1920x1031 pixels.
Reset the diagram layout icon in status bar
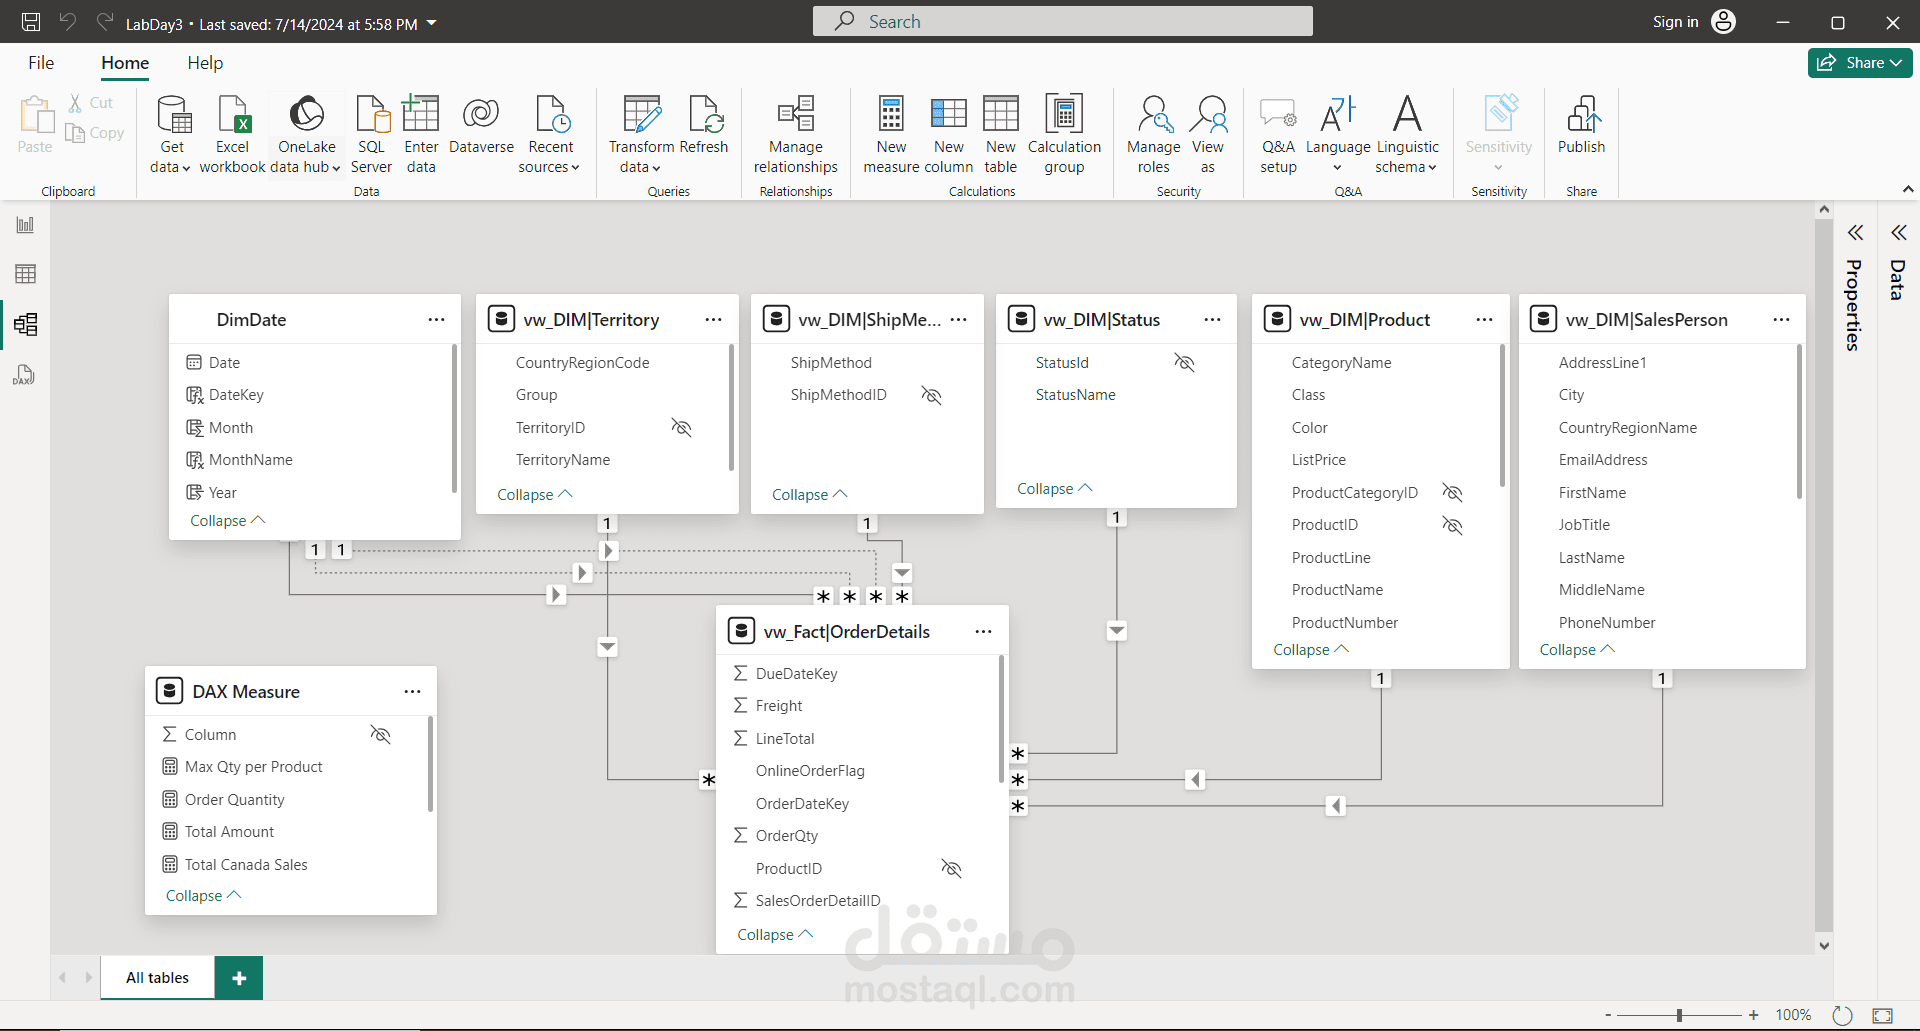pos(1842,1015)
